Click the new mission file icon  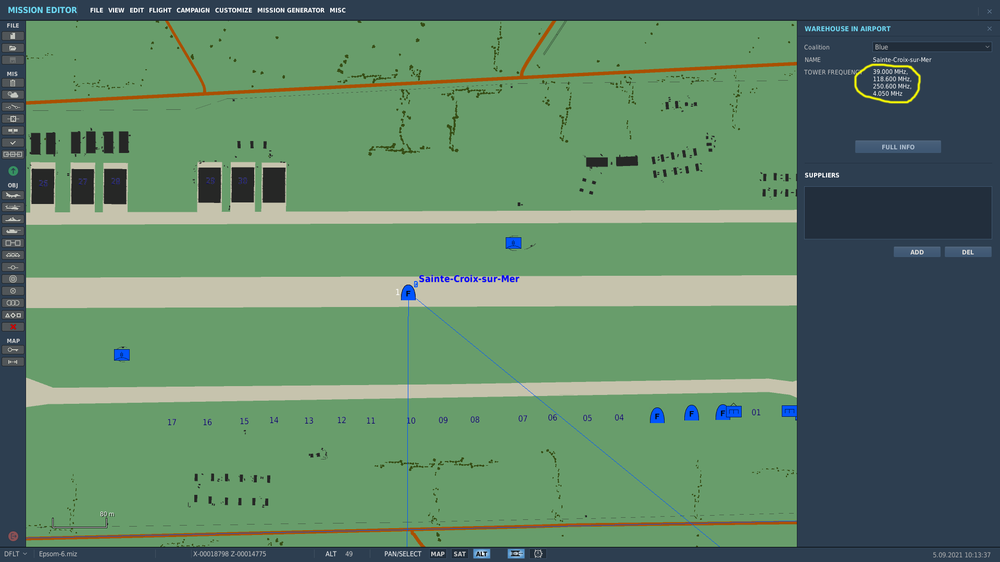tap(13, 36)
